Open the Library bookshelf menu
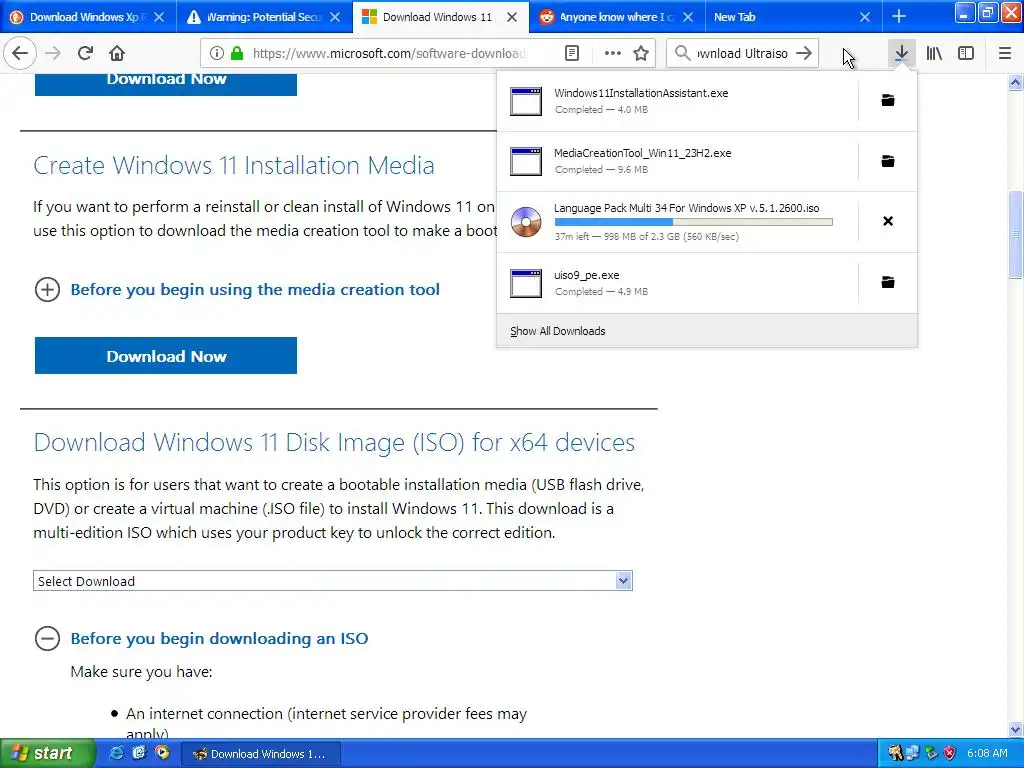 pyautogui.click(x=934, y=53)
